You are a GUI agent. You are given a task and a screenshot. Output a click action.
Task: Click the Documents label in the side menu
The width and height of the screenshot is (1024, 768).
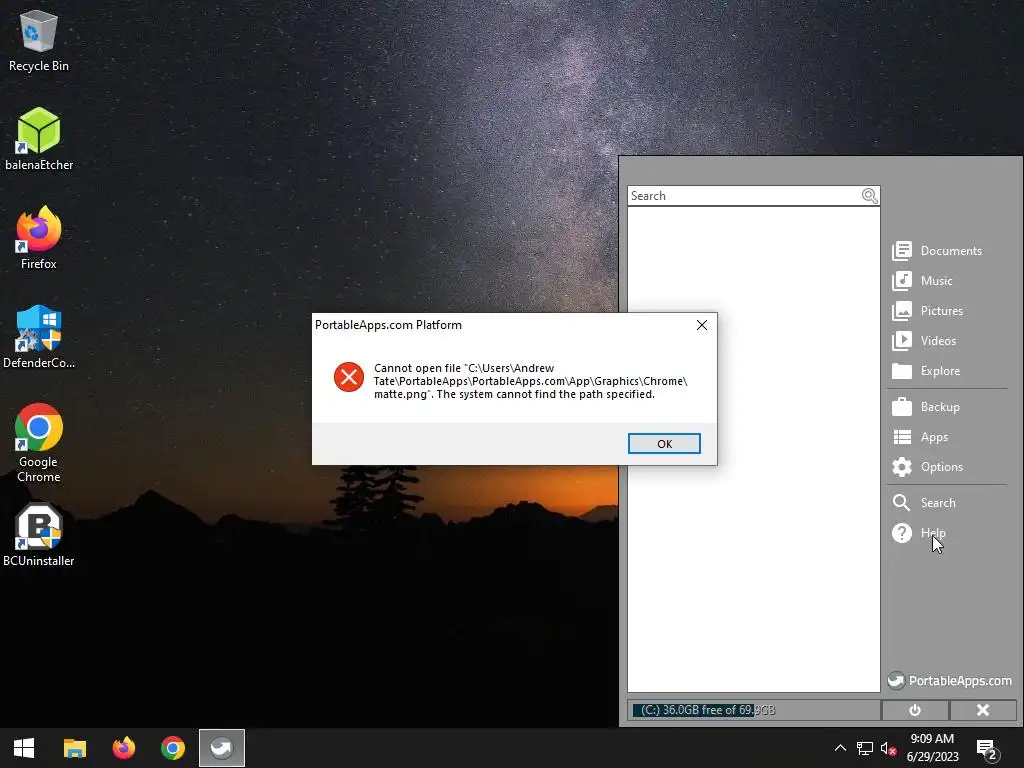(x=951, y=251)
